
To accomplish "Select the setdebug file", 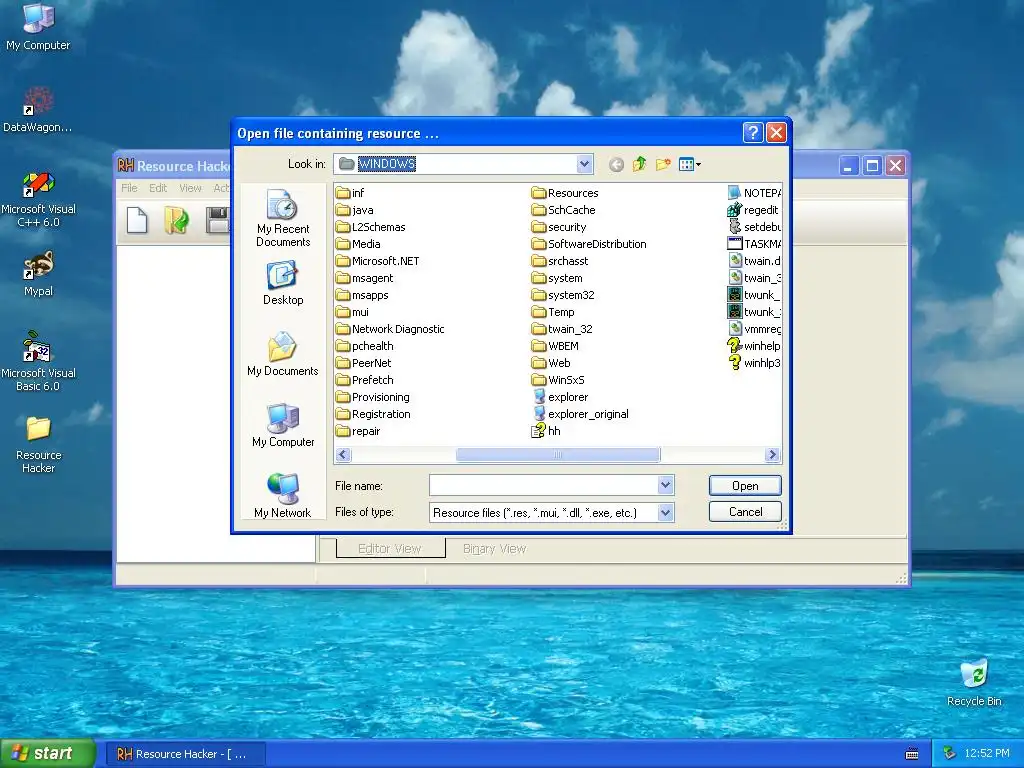I will (754, 227).
